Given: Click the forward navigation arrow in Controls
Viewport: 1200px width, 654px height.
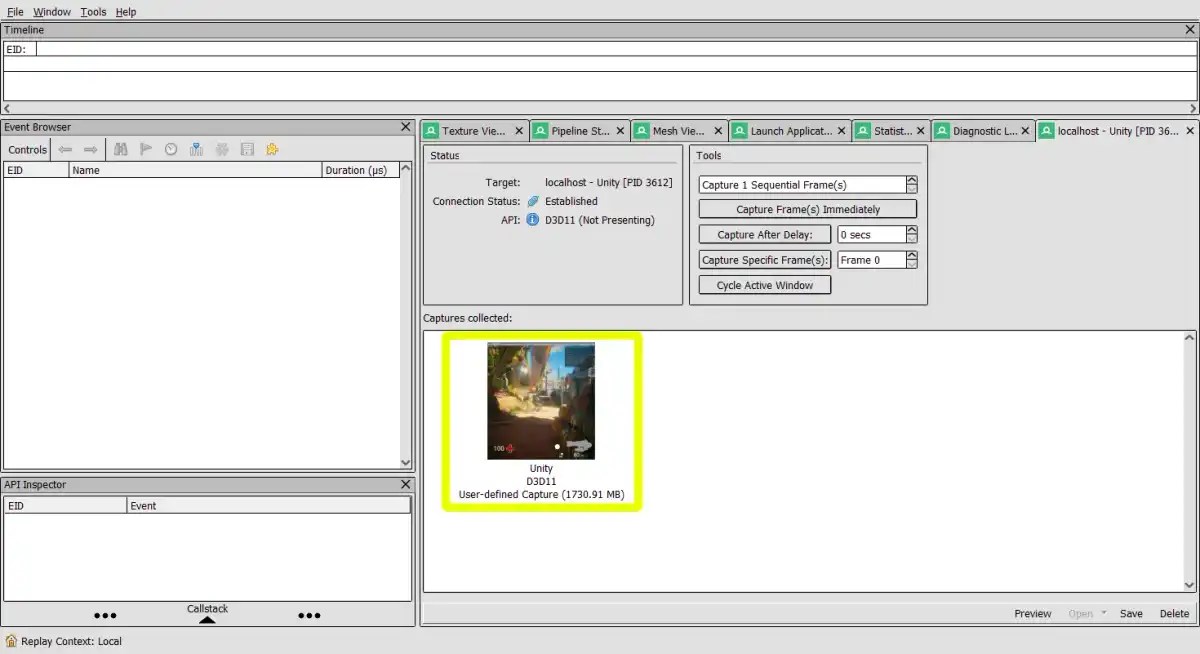Looking at the screenshot, I should click(x=89, y=149).
